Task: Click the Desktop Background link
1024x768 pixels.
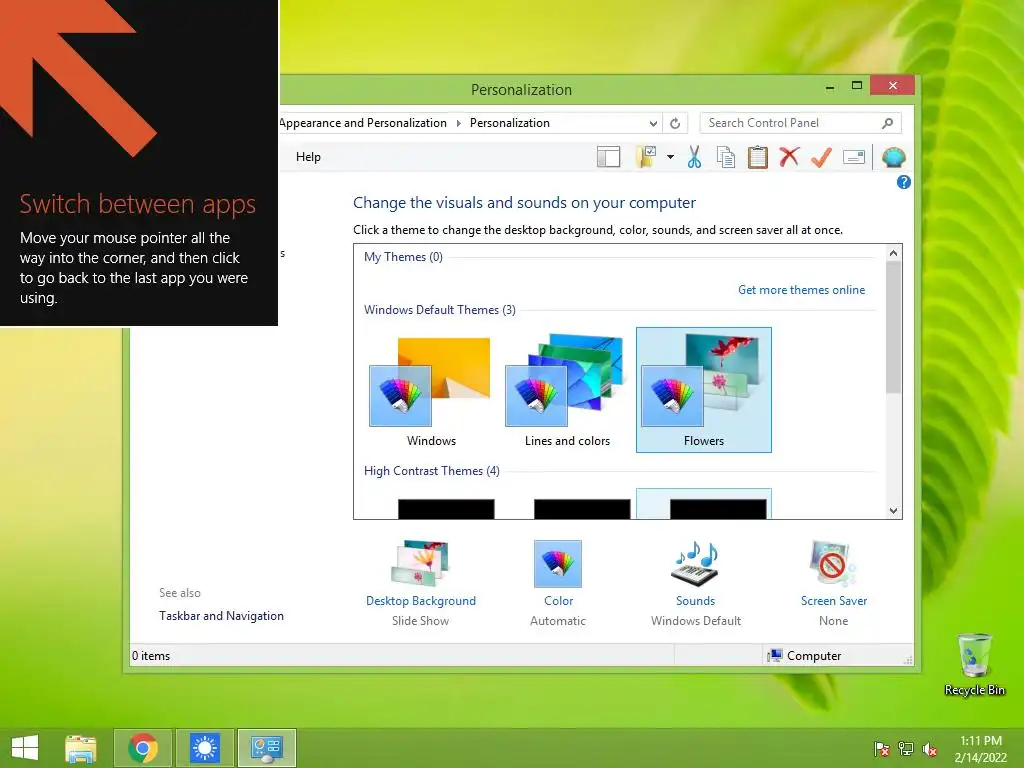Action: click(421, 601)
